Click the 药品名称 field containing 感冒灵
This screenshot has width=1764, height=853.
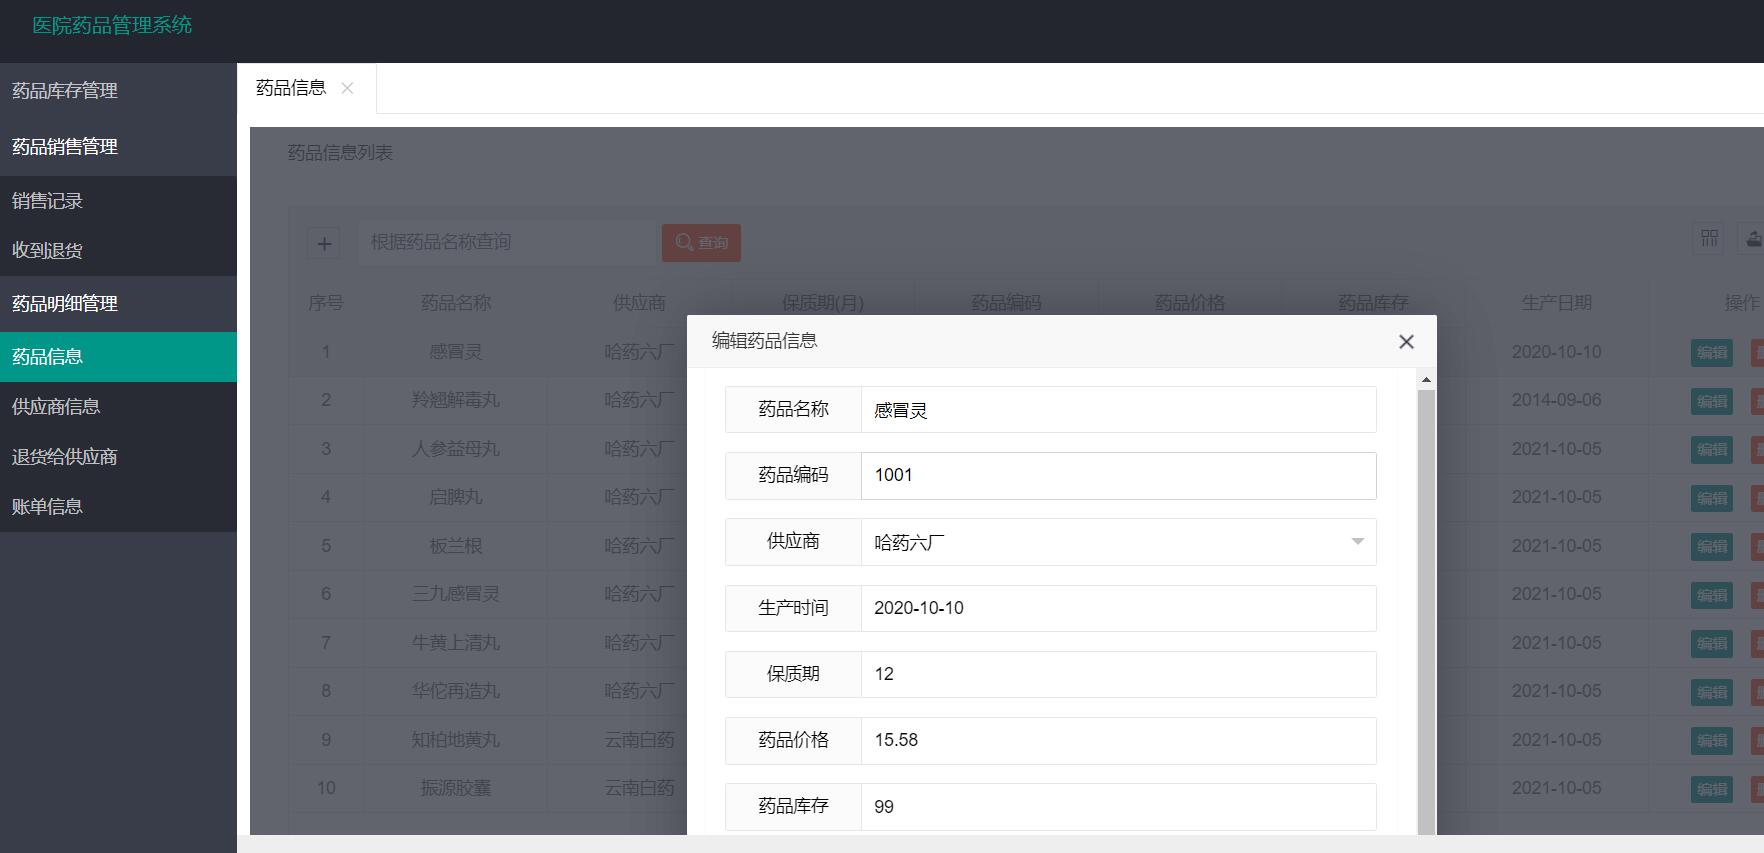(x=1118, y=410)
